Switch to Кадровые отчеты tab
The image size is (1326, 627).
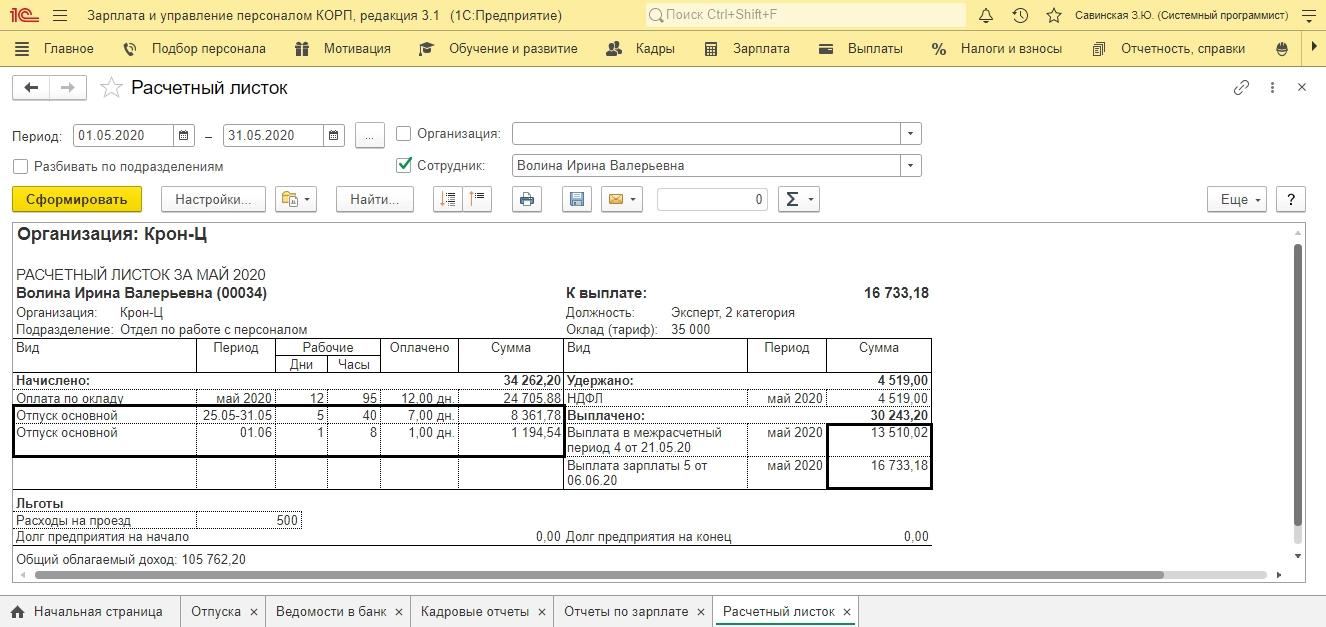tap(474, 611)
